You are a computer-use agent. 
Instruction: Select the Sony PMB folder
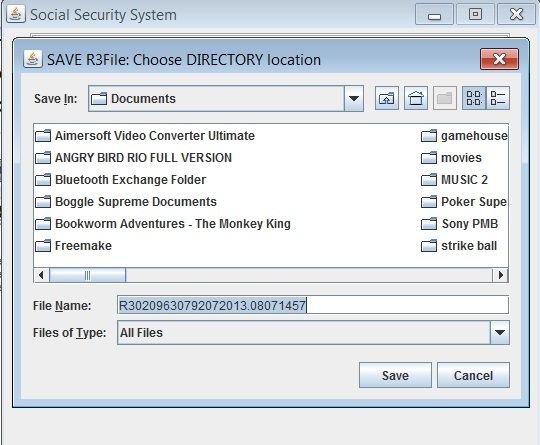click(x=460, y=224)
